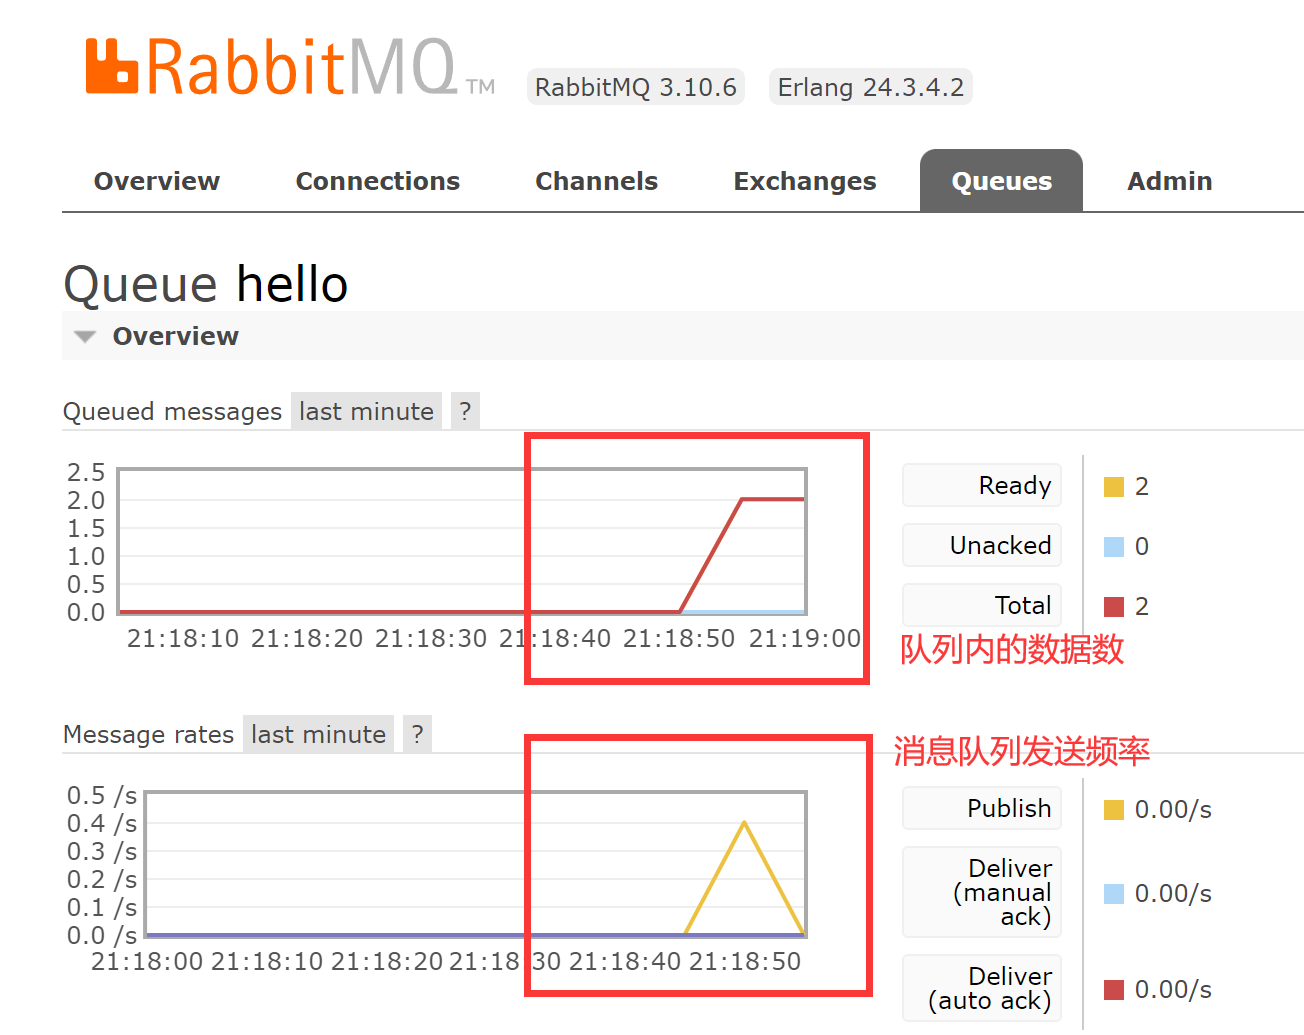
Task: Open the Exchanges tab
Action: pyautogui.click(x=805, y=181)
